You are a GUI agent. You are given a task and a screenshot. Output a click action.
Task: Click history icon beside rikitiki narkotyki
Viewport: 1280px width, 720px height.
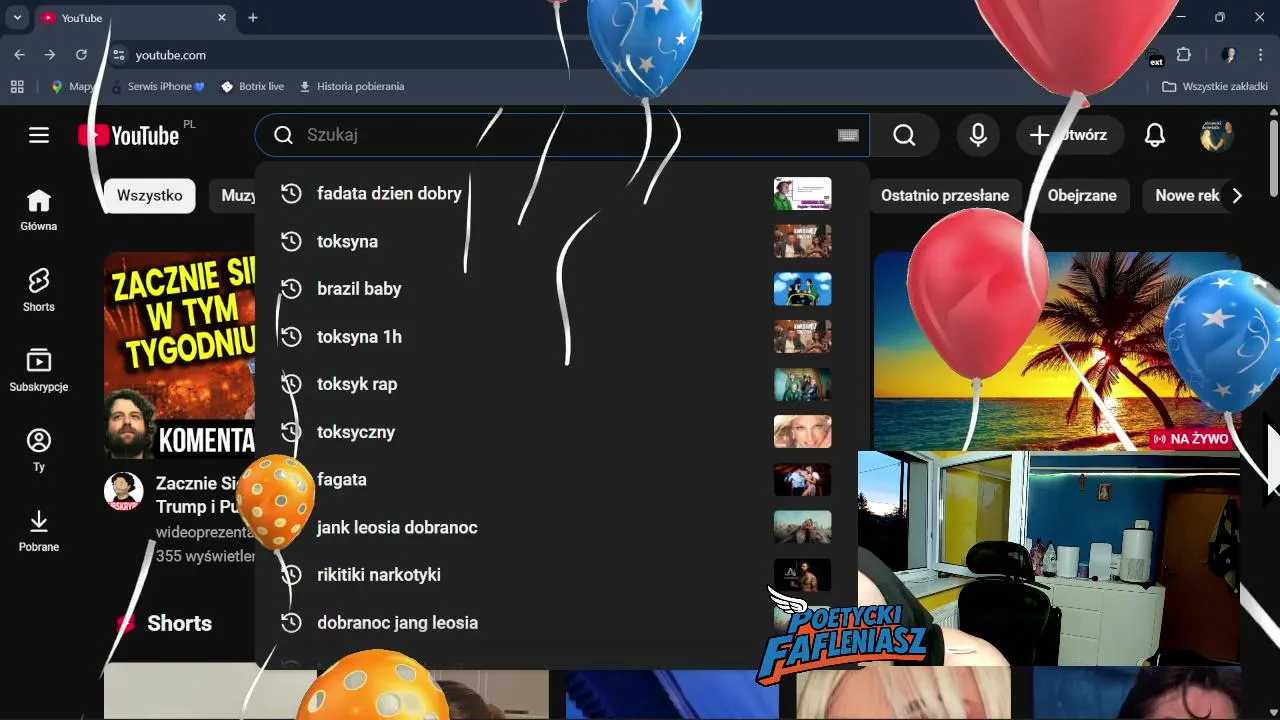[x=291, y=575]
